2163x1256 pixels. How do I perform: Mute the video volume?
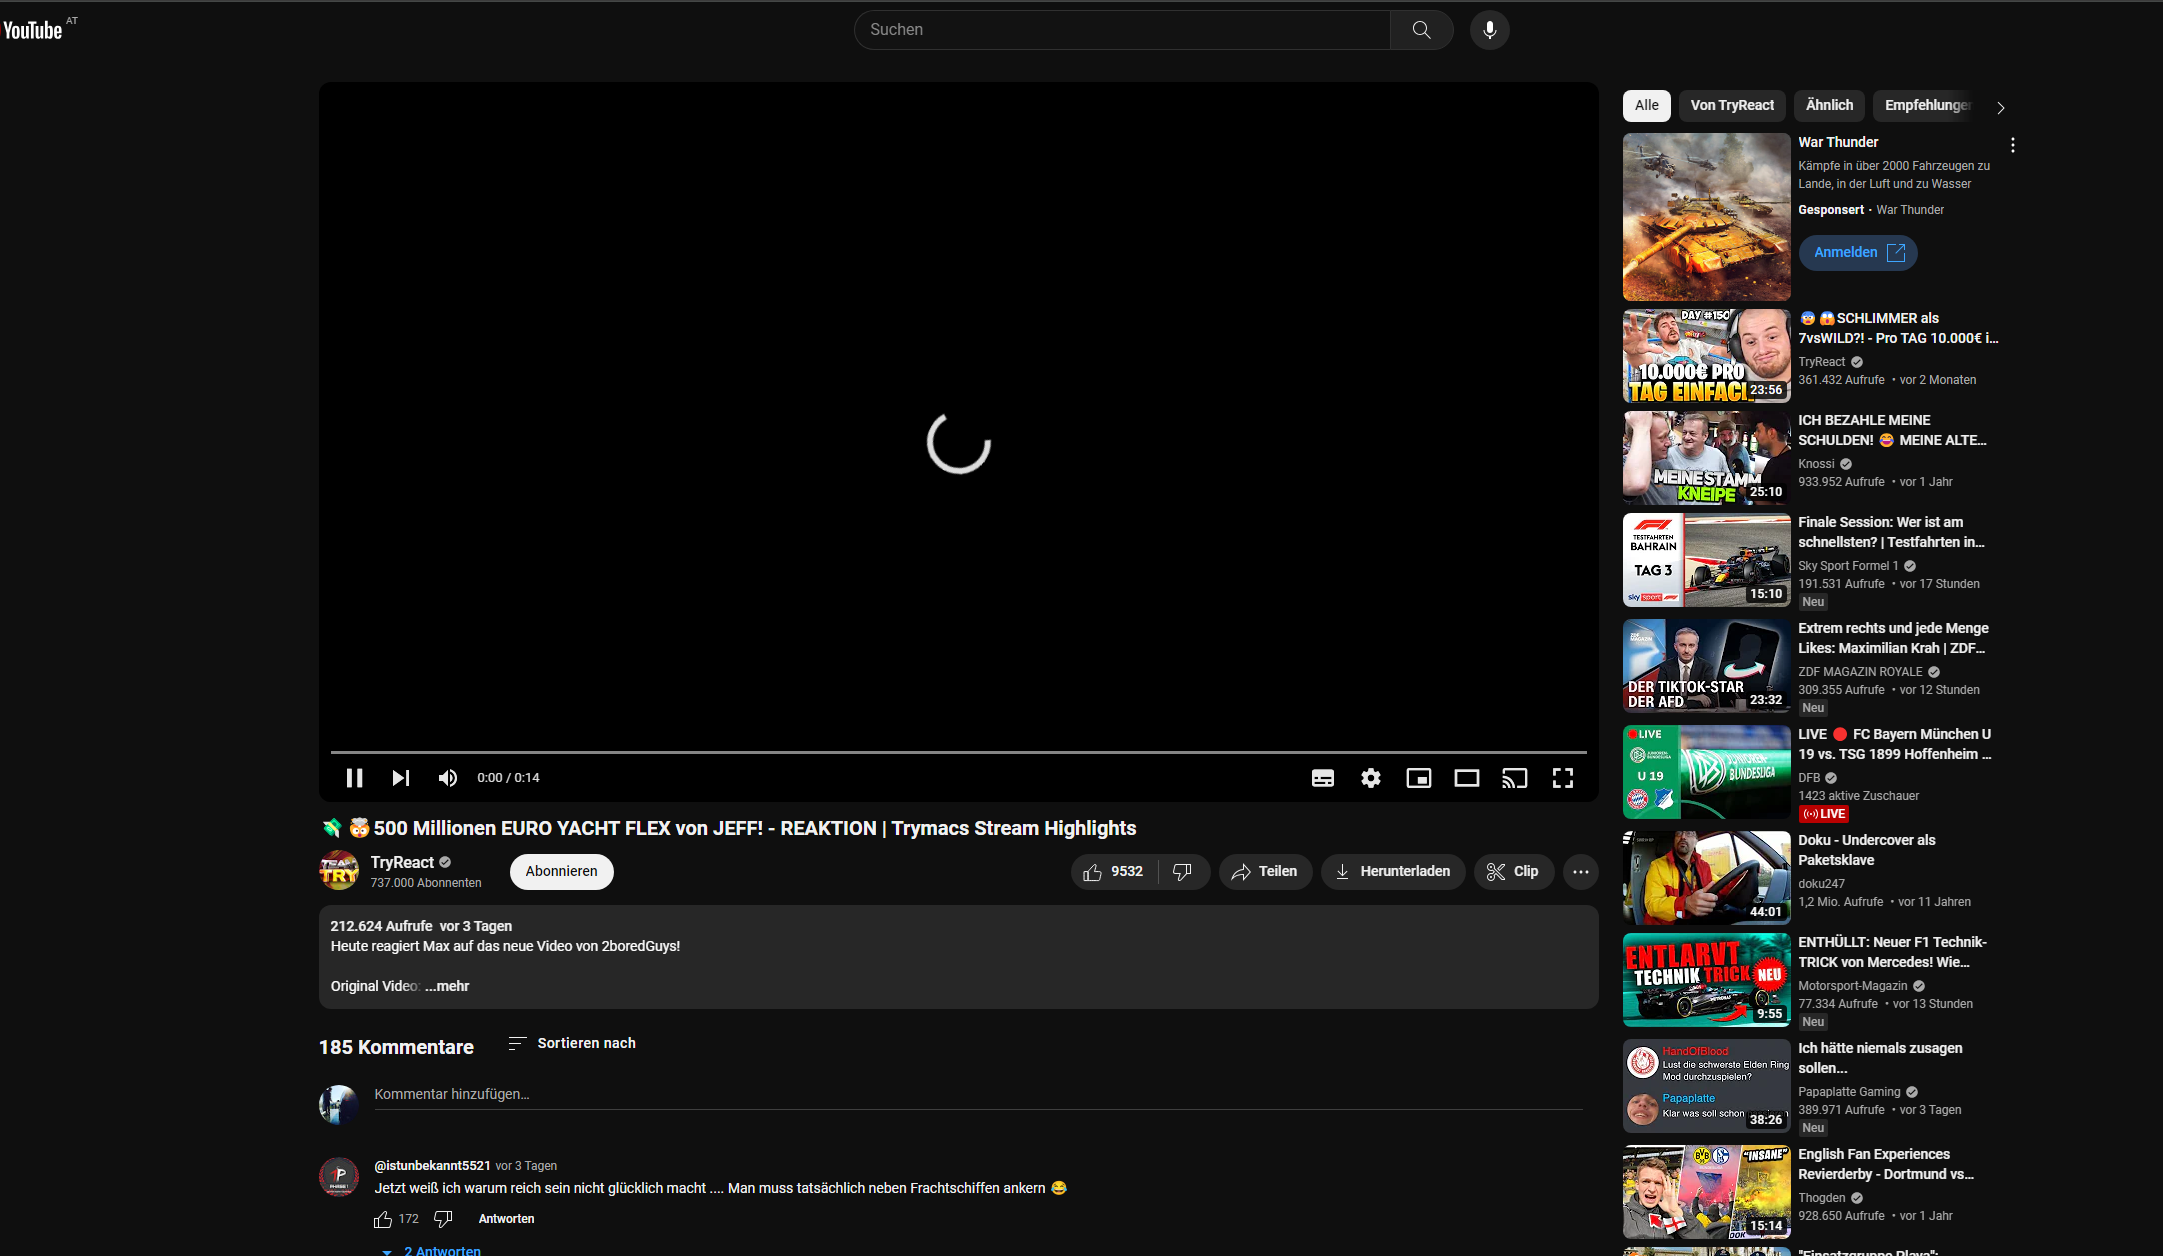click(448, 778)
